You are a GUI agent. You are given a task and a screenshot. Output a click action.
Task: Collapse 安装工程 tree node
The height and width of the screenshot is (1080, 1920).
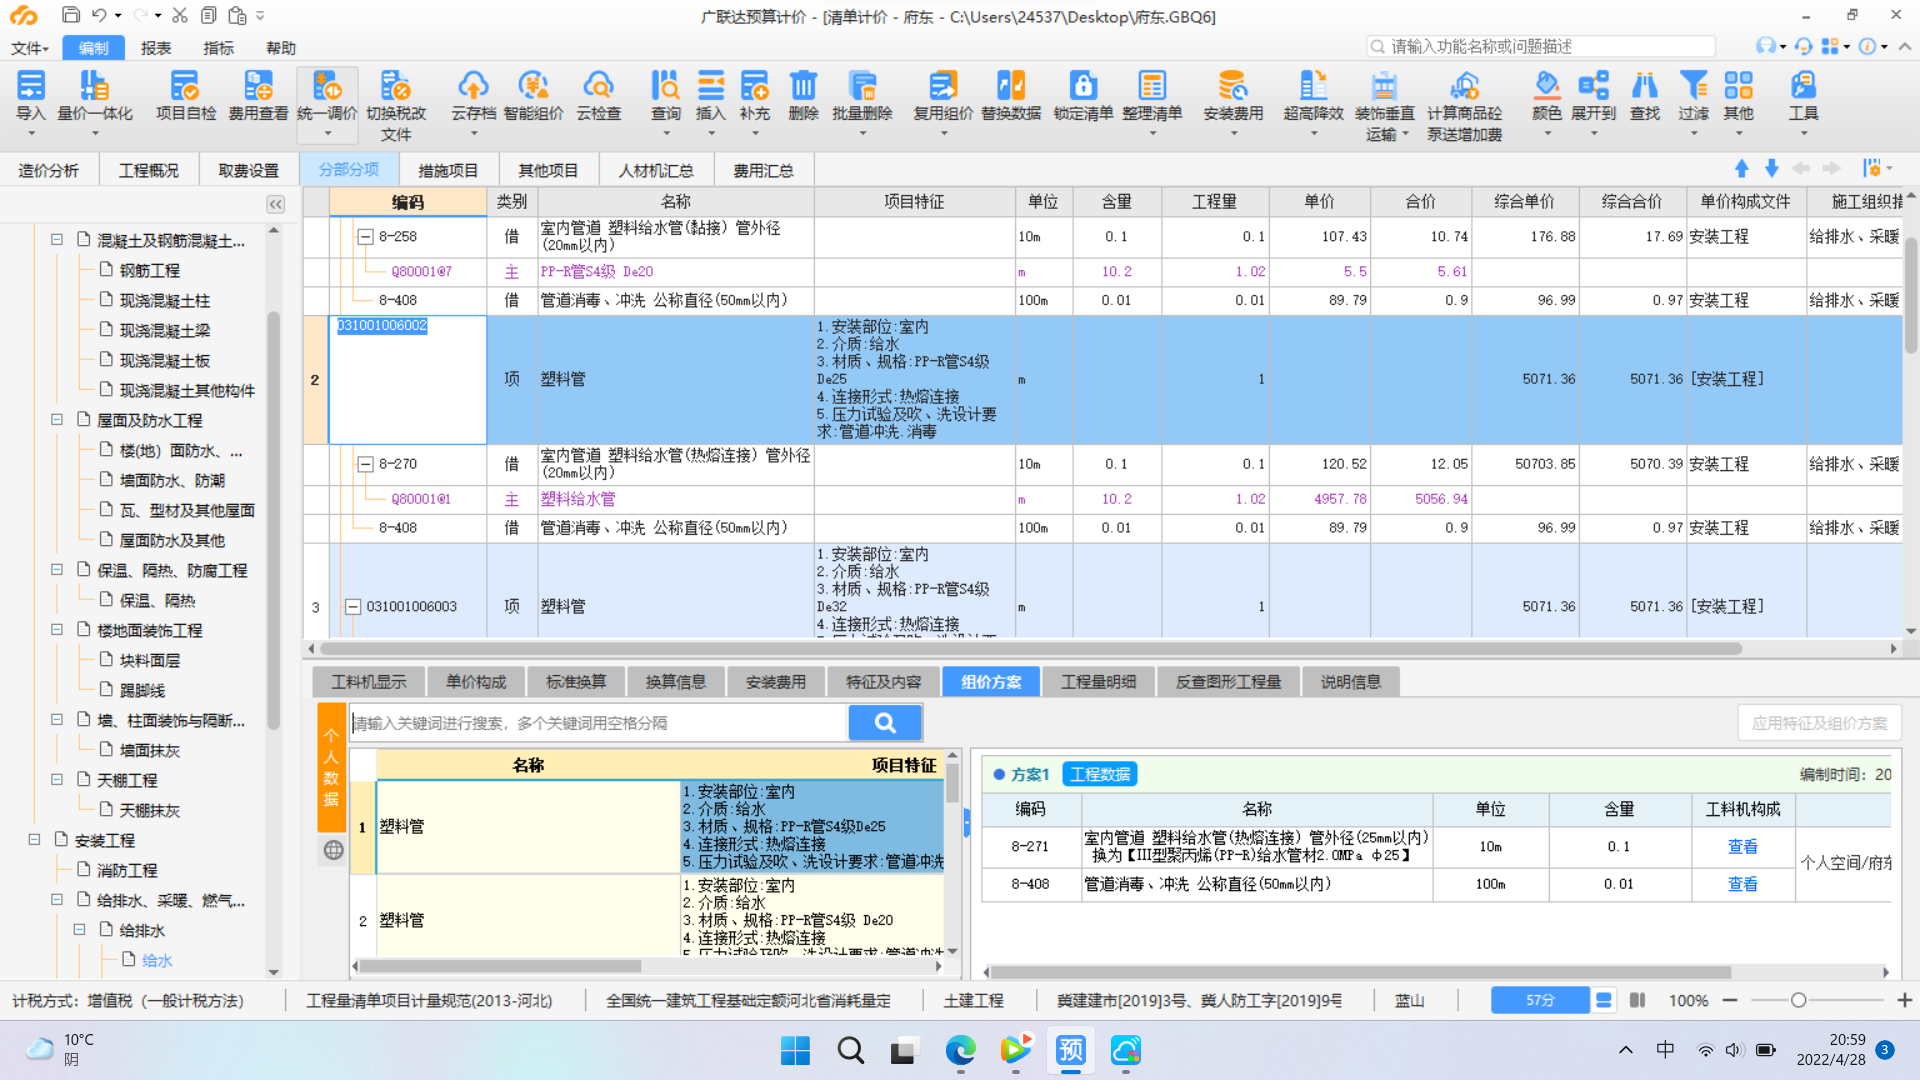(34, 840)
